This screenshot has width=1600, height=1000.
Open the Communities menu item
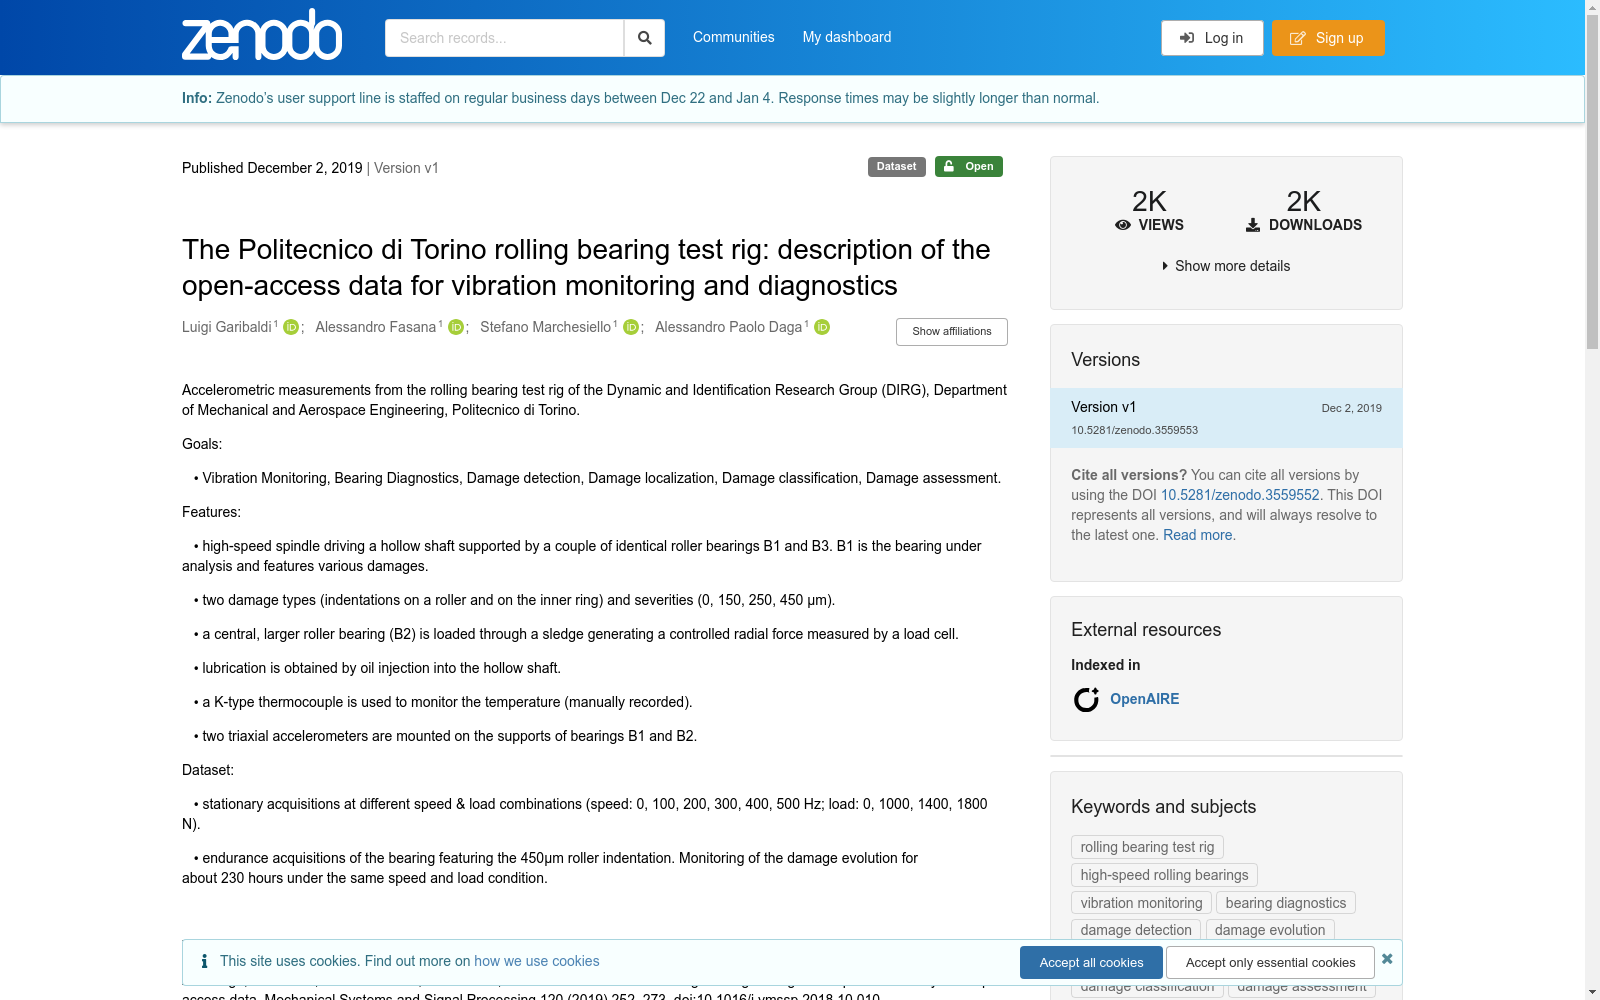pyautogui.click(x=734, y=37)
